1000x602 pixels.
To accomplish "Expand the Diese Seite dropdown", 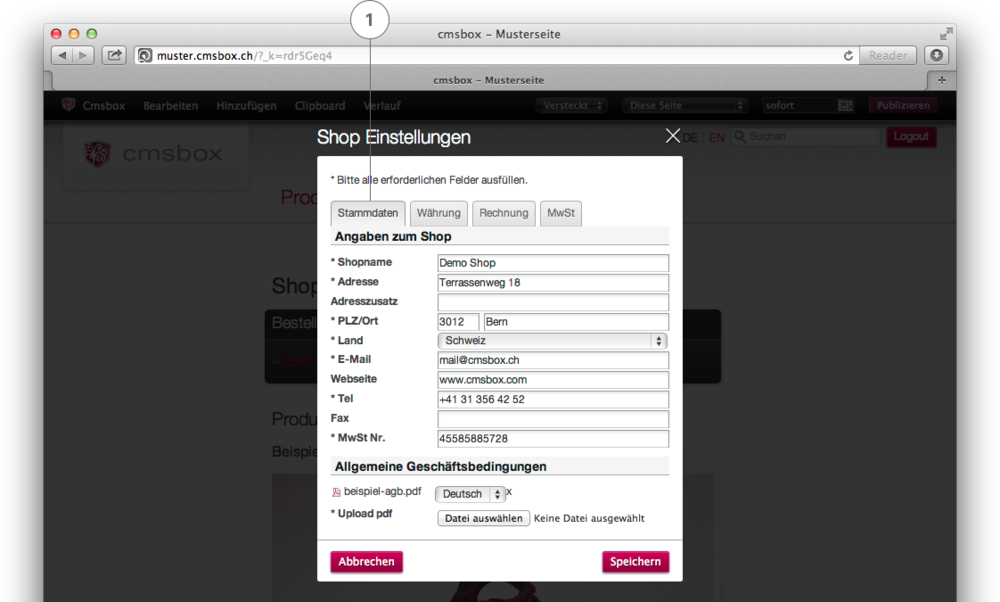I will 685,106.
